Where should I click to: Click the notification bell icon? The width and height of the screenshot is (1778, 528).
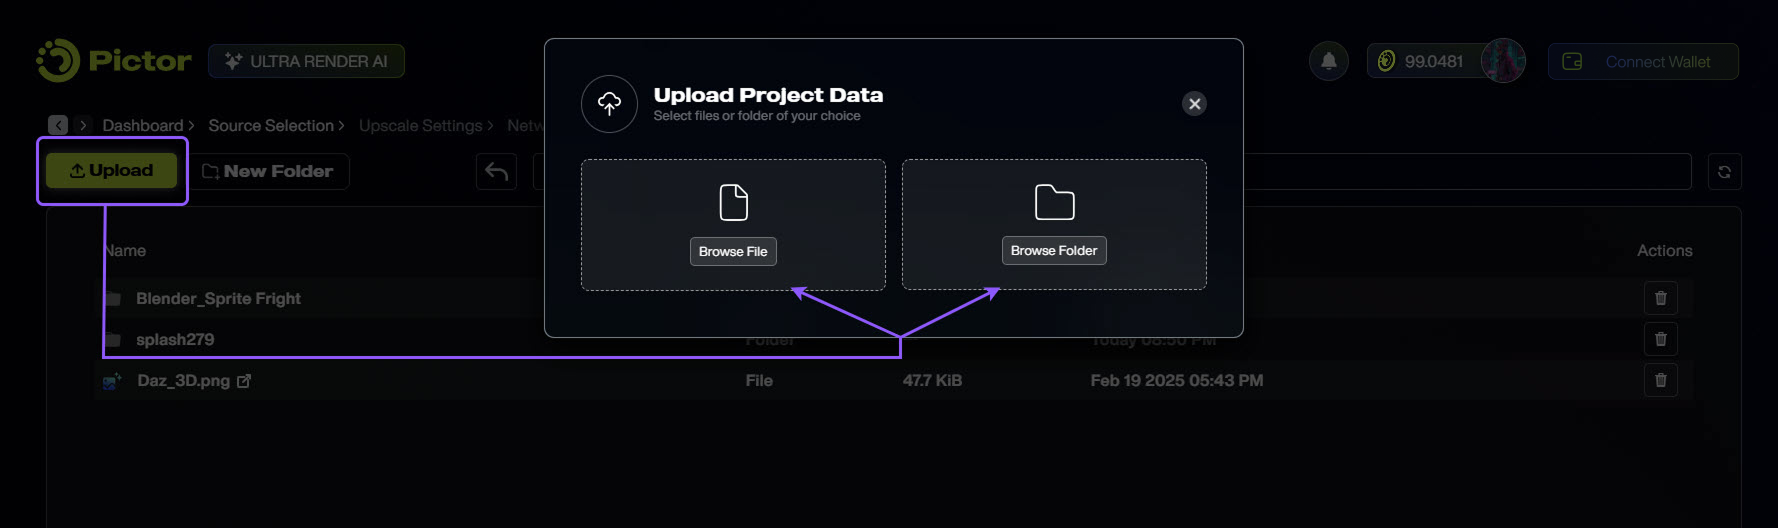(x=1328, y=61)
